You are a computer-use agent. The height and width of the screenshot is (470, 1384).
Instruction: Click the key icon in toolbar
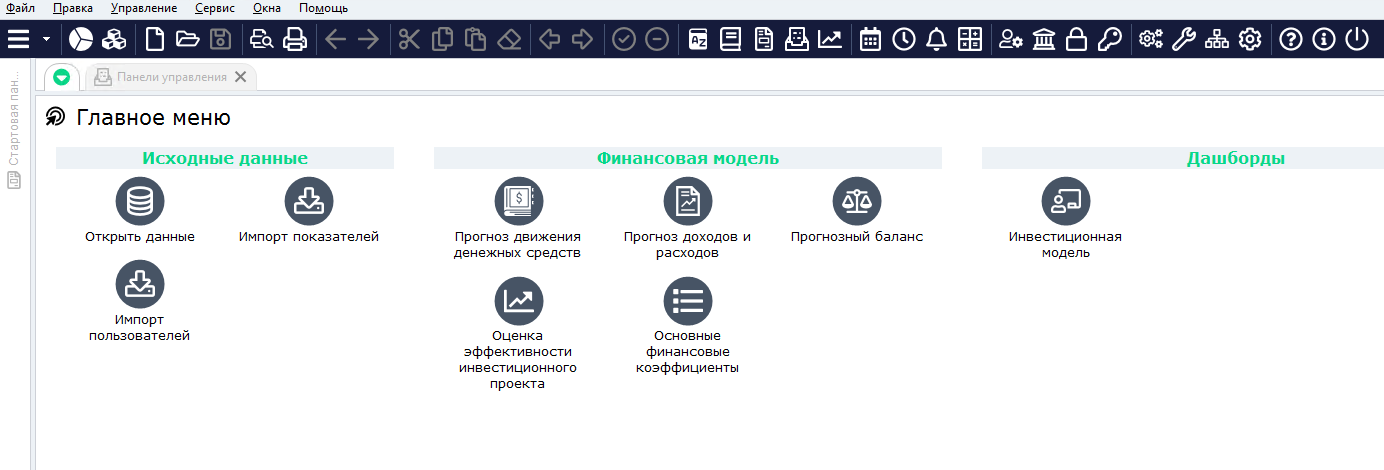1109,39
